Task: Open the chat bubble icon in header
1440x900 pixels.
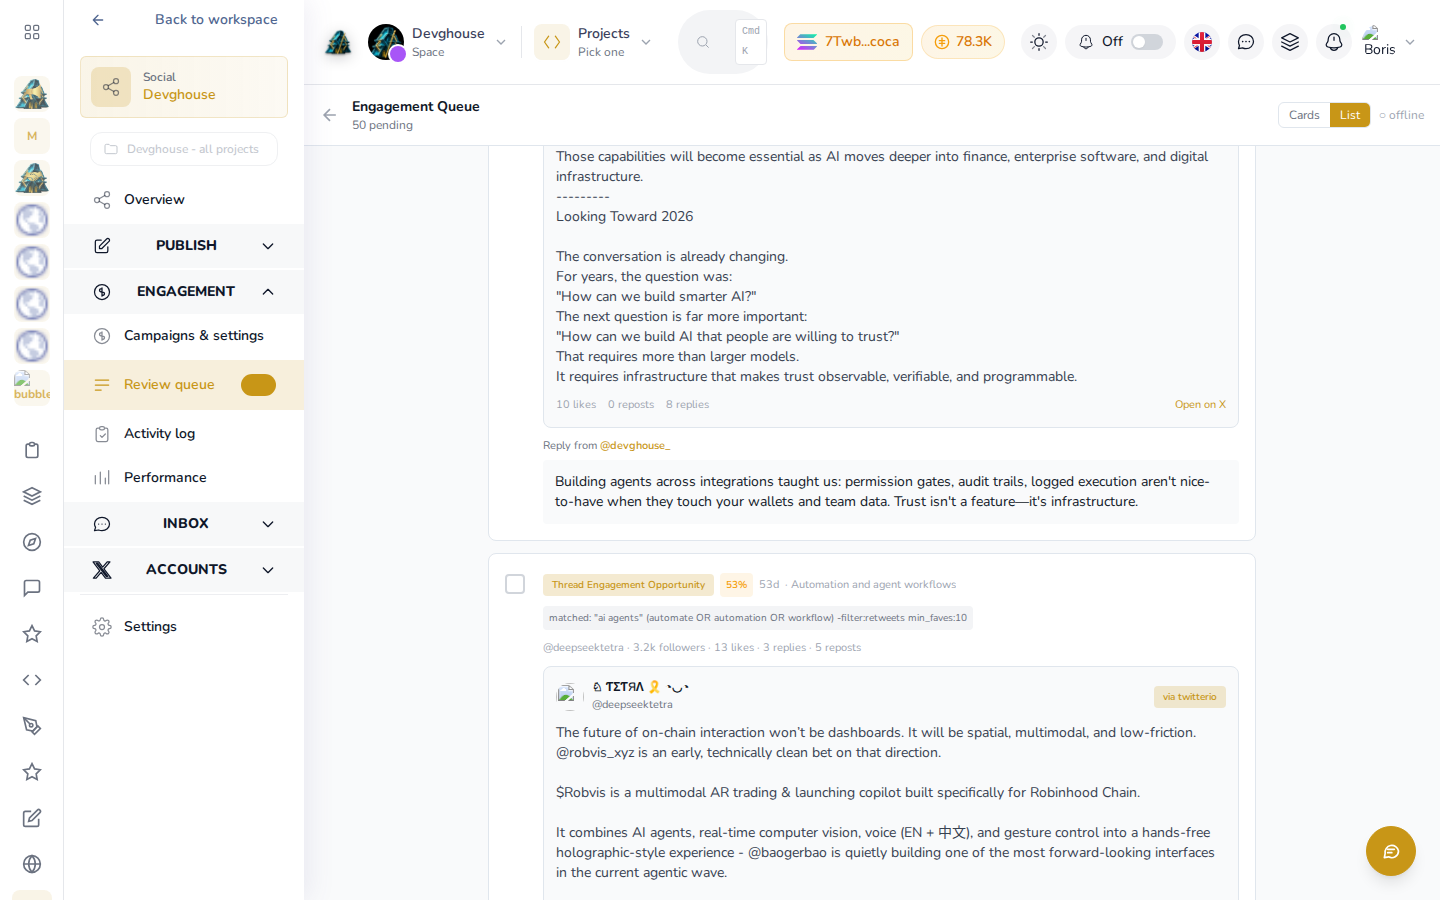Action: [x=1246, y=42]
